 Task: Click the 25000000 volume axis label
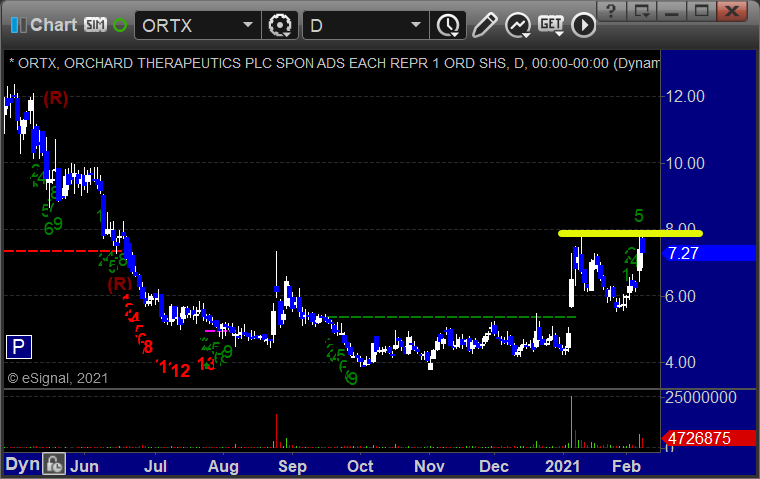[700, 398]
